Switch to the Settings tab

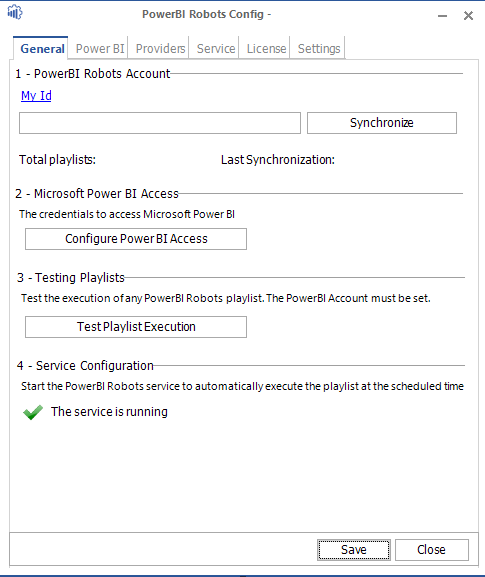pos(319,49)
